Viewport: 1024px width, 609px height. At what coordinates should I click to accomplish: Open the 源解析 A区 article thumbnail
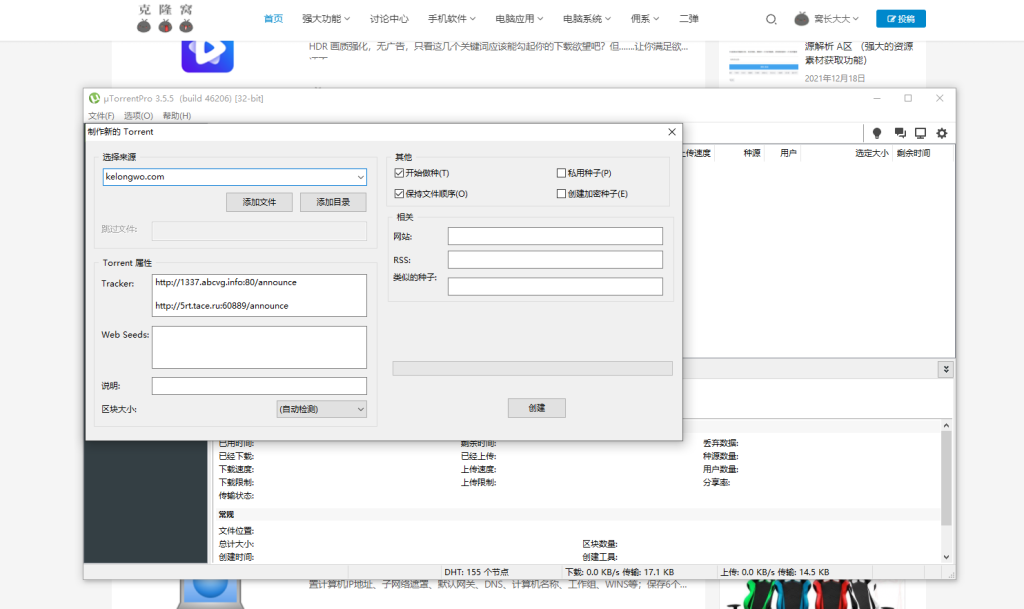point(763,64)
